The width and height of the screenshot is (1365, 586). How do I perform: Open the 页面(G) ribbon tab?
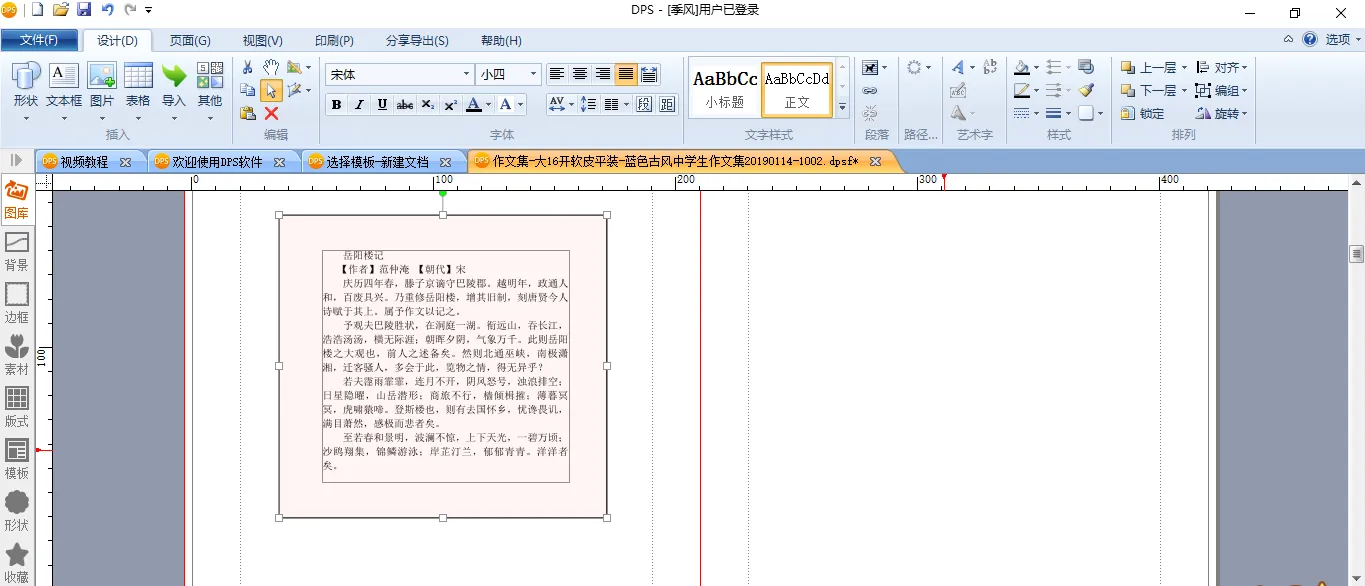(x=190, y=41)
